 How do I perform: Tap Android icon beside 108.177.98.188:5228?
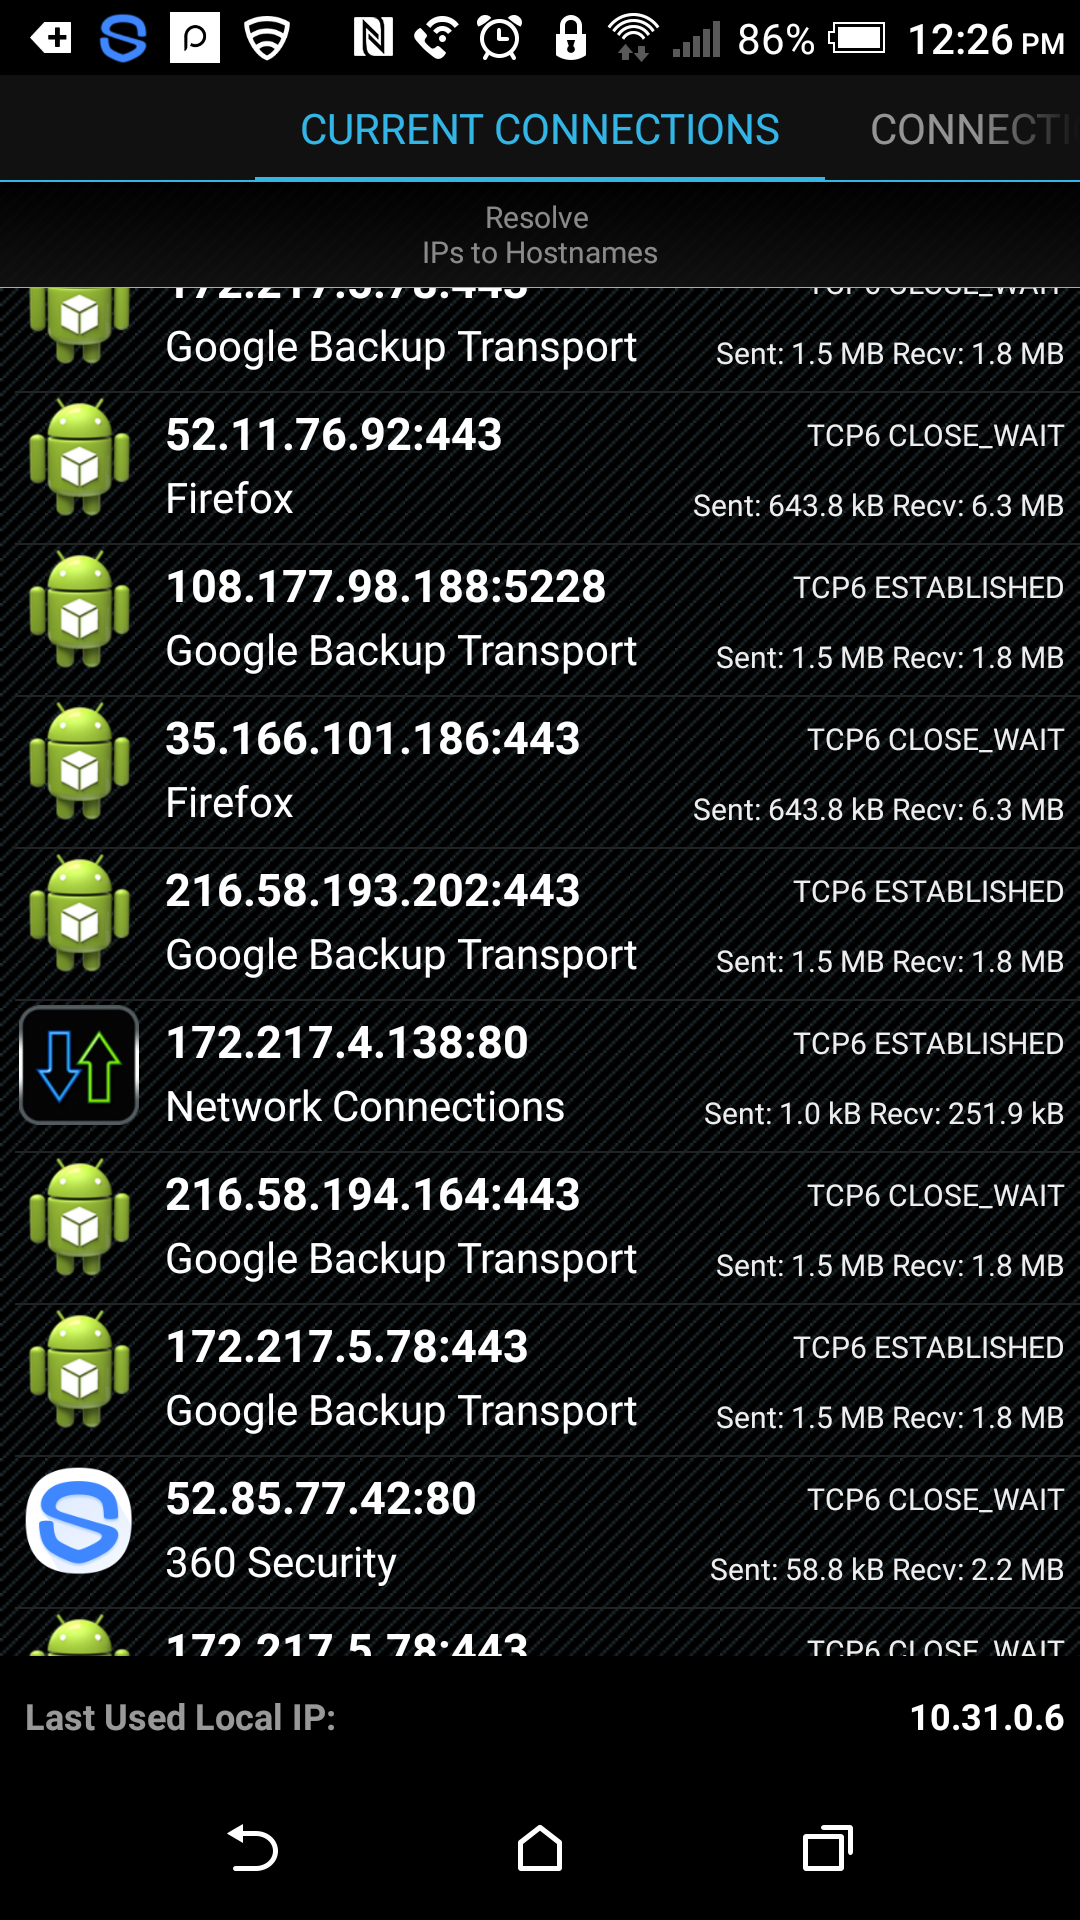pos(79,610)
